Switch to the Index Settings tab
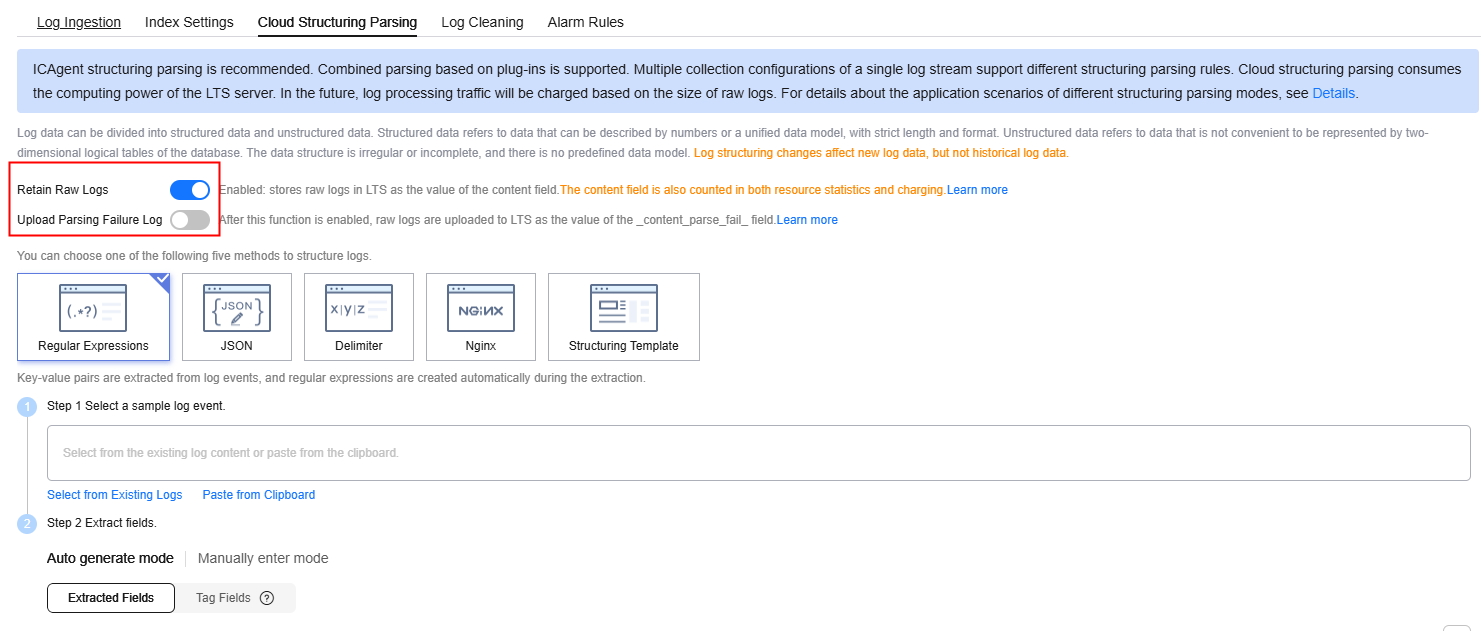Viewport: 1481px width, 631px height. [x=189, y=22]
